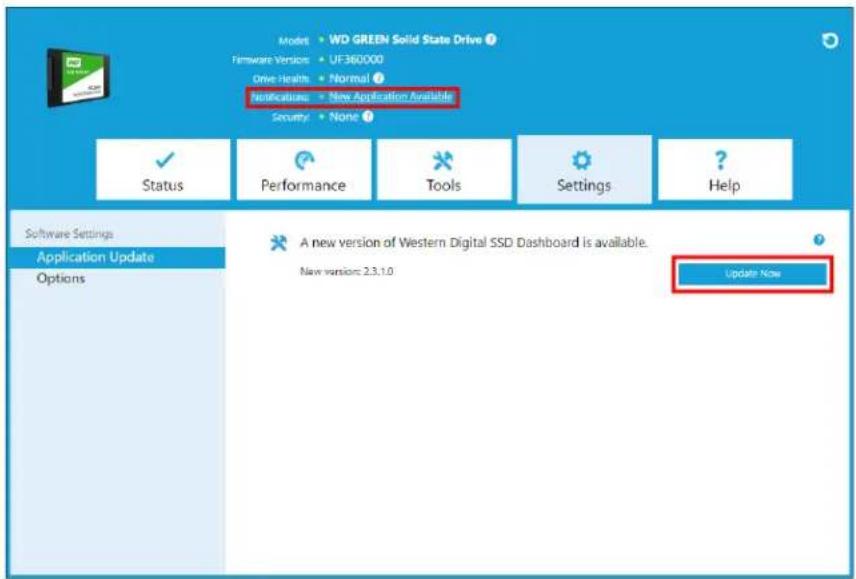This screenshot has height=579, width=856.
Task: Click the firmware version UF360000 text
Action: point(356,59)
